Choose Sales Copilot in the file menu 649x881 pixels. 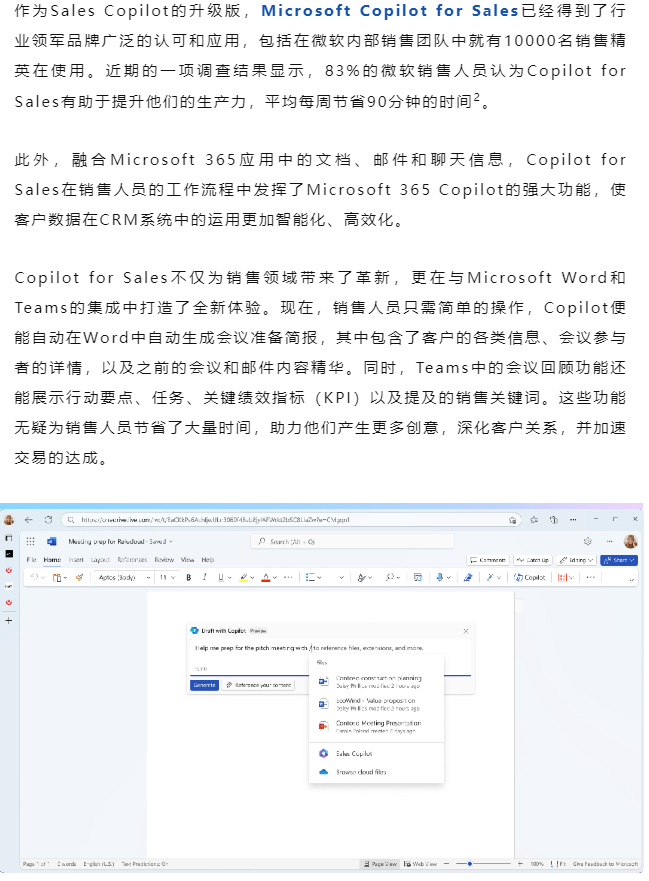click(x=376, y=753)
